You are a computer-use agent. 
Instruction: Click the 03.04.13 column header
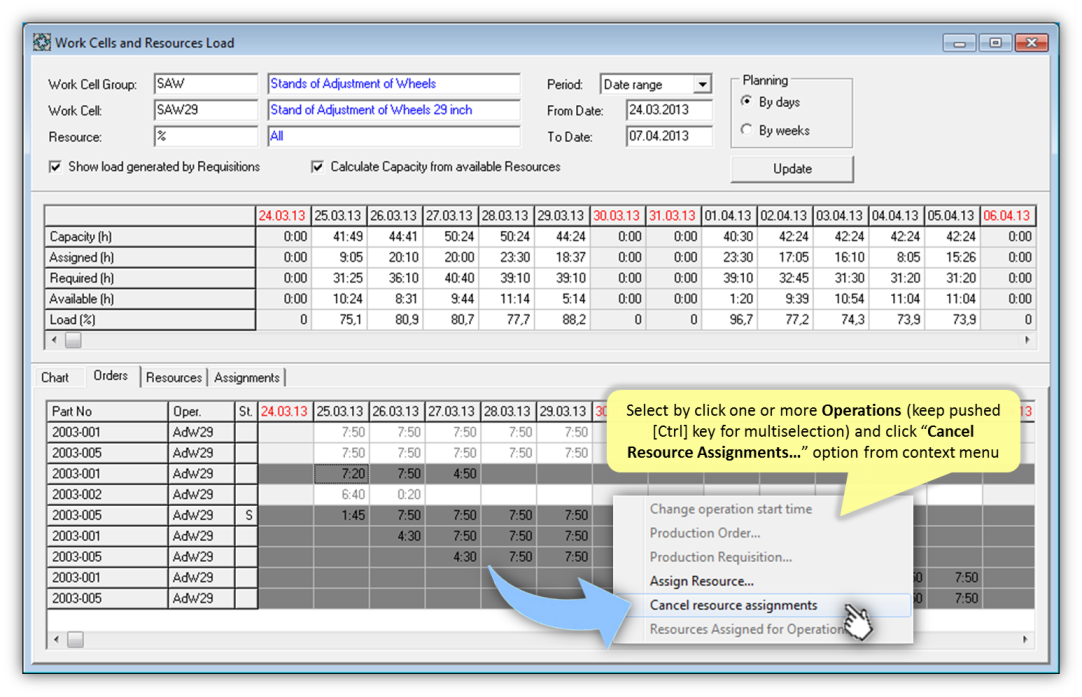pyautogui.click(x=840, y=216)
